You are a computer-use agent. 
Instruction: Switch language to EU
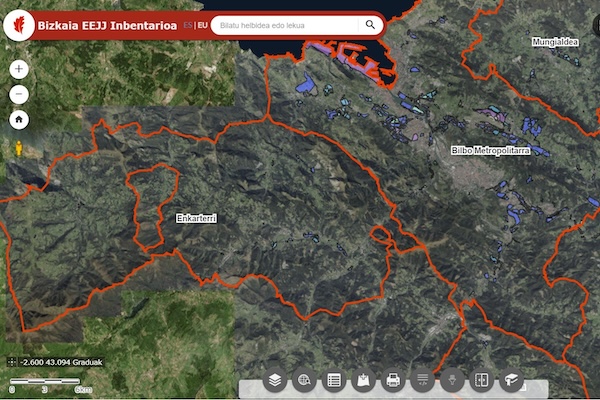click(203, 25)
